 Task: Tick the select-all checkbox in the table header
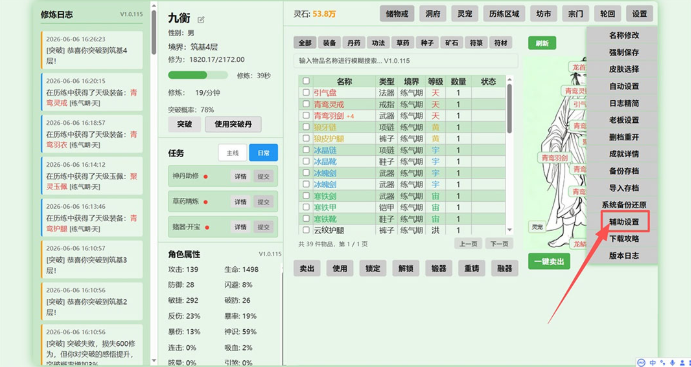pos(306,81)
